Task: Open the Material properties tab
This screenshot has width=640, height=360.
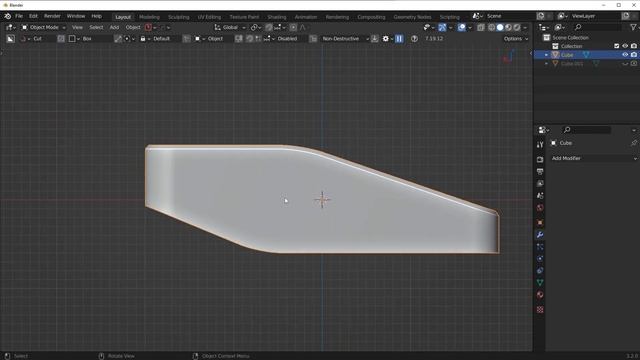Action: tap(540, 295)
